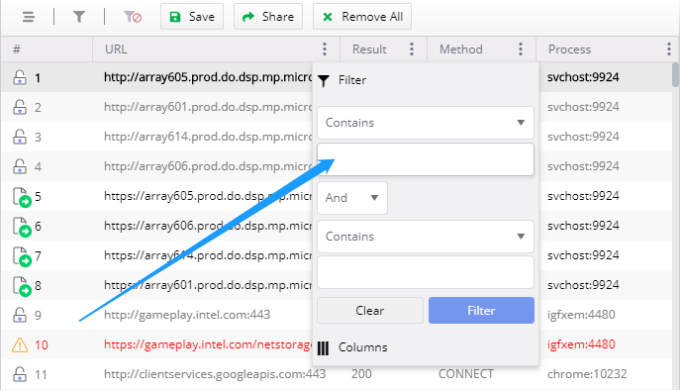Open the hamburger menu icon

tap(29, 17)
